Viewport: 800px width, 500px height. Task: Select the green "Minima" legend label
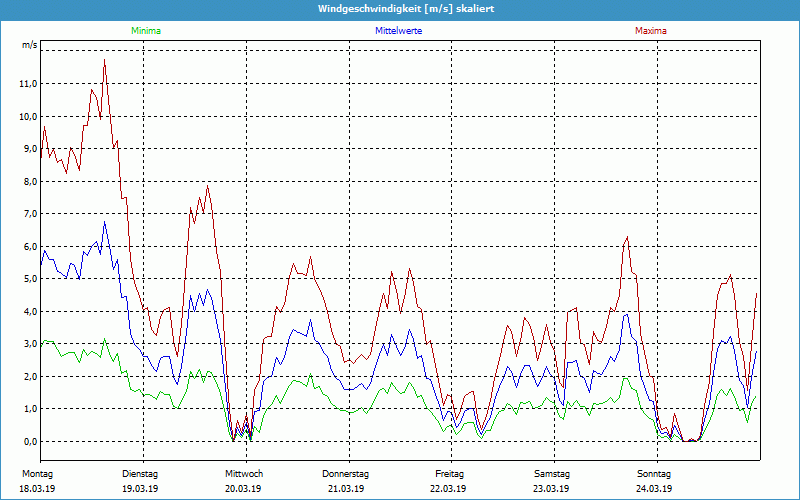click(146, 31)
